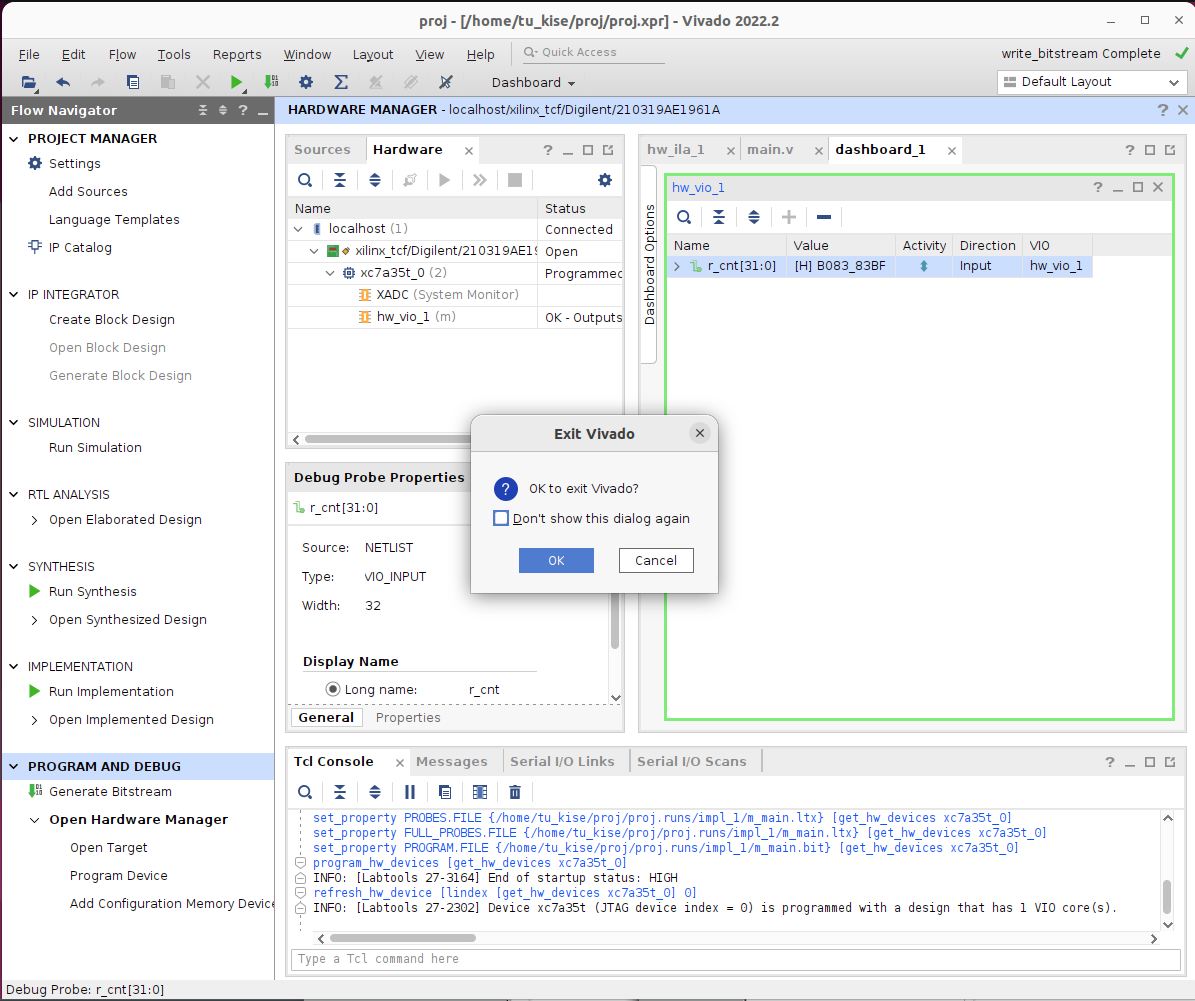Clear Tcl Console with trash icon

coord(515,792)
